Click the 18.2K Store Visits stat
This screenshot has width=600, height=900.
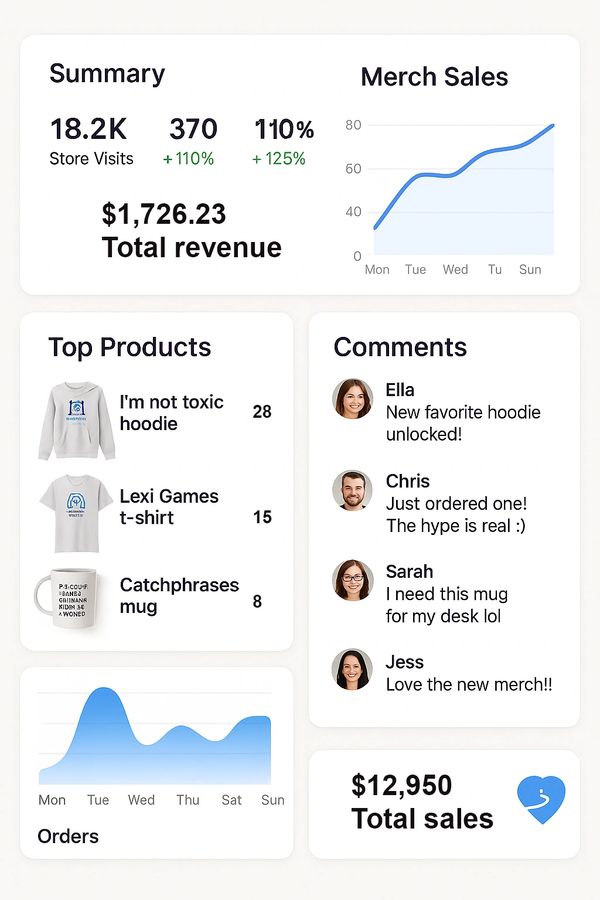click(89, 141)
